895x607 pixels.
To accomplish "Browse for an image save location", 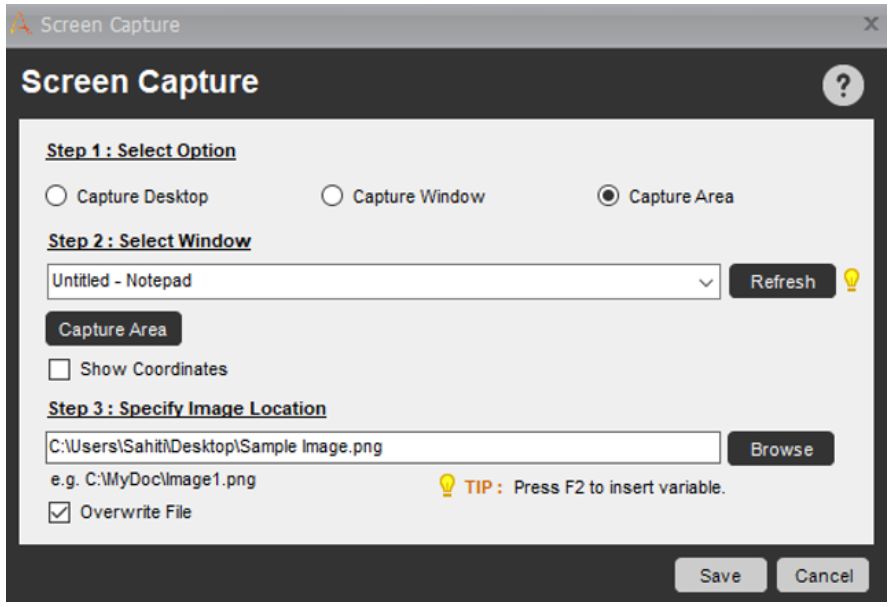I will point(781,449).
